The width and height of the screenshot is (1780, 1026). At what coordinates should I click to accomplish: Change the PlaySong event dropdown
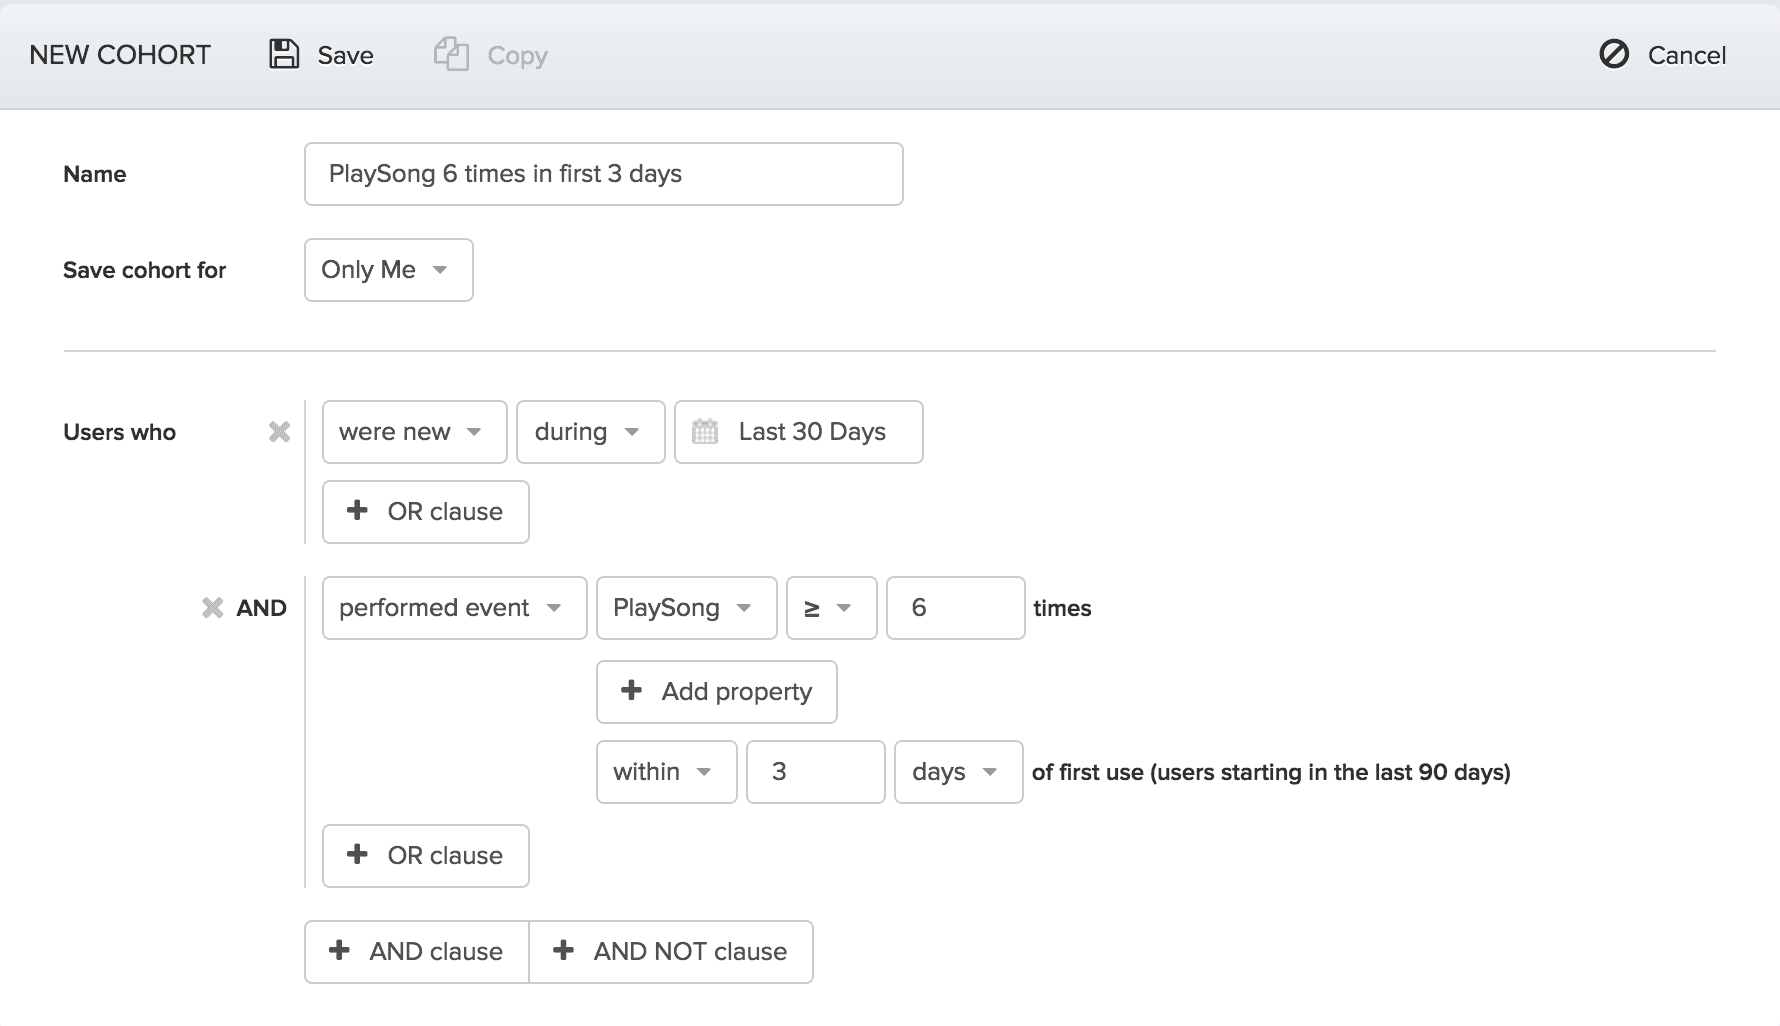click(686, 608)
